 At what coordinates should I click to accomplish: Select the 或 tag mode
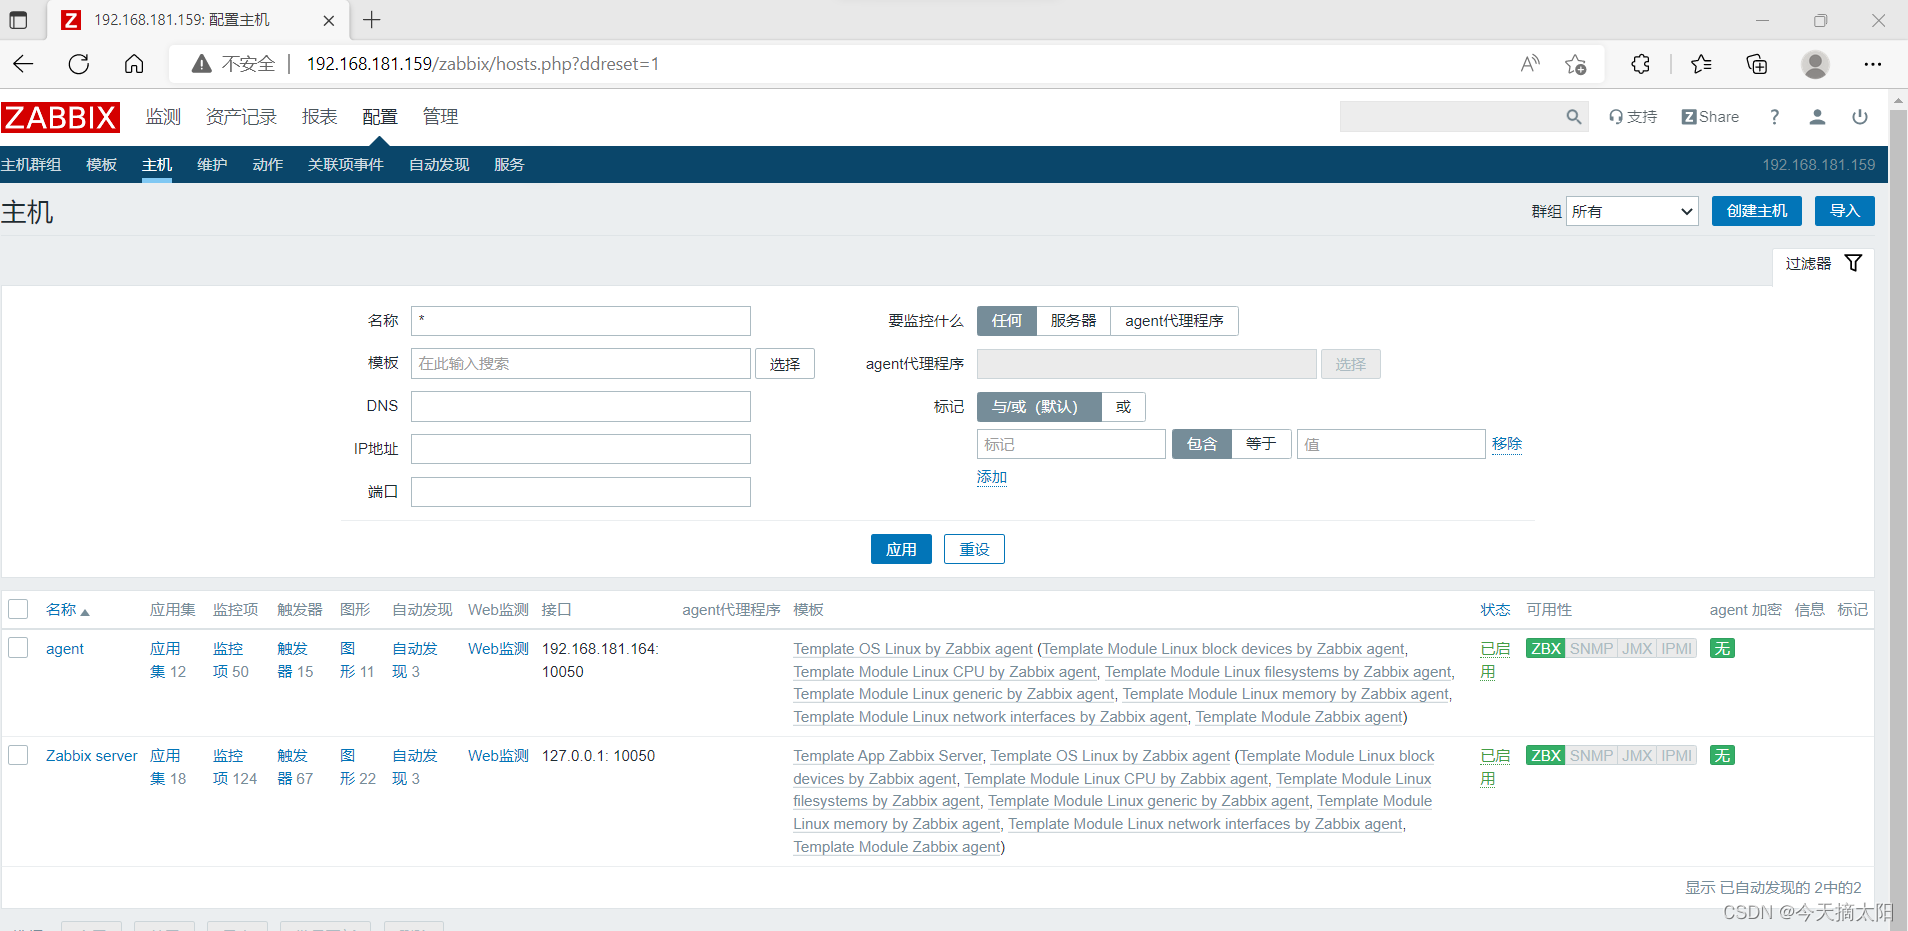tap(1123, 406)
